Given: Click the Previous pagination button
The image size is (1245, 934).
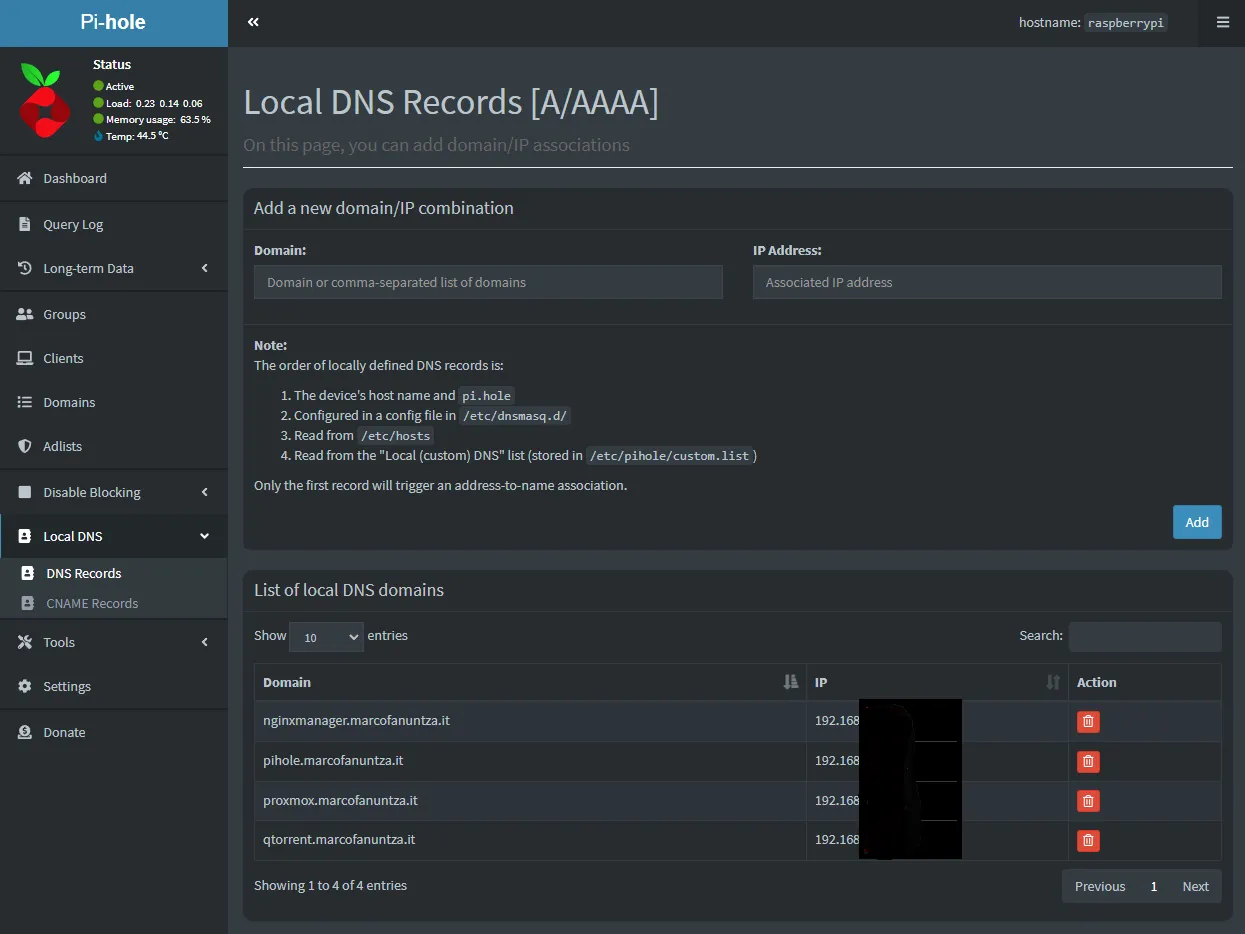Looking at the screenshot, I should [1100, 886].
